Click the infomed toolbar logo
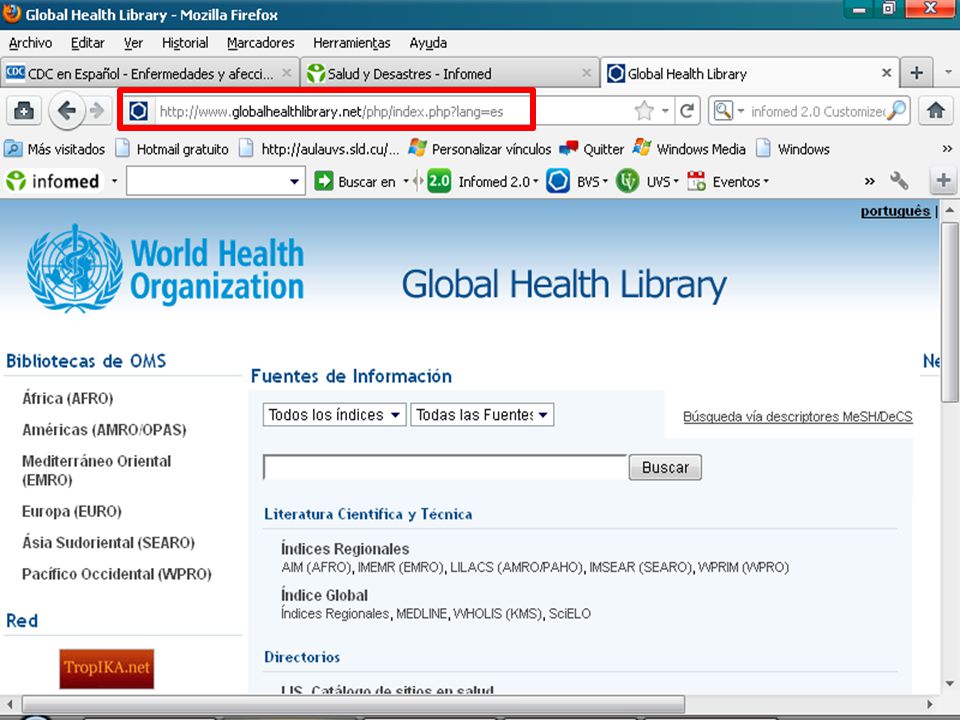The width and height of the screenshot is (960, 720). click(x=53, y=181)
